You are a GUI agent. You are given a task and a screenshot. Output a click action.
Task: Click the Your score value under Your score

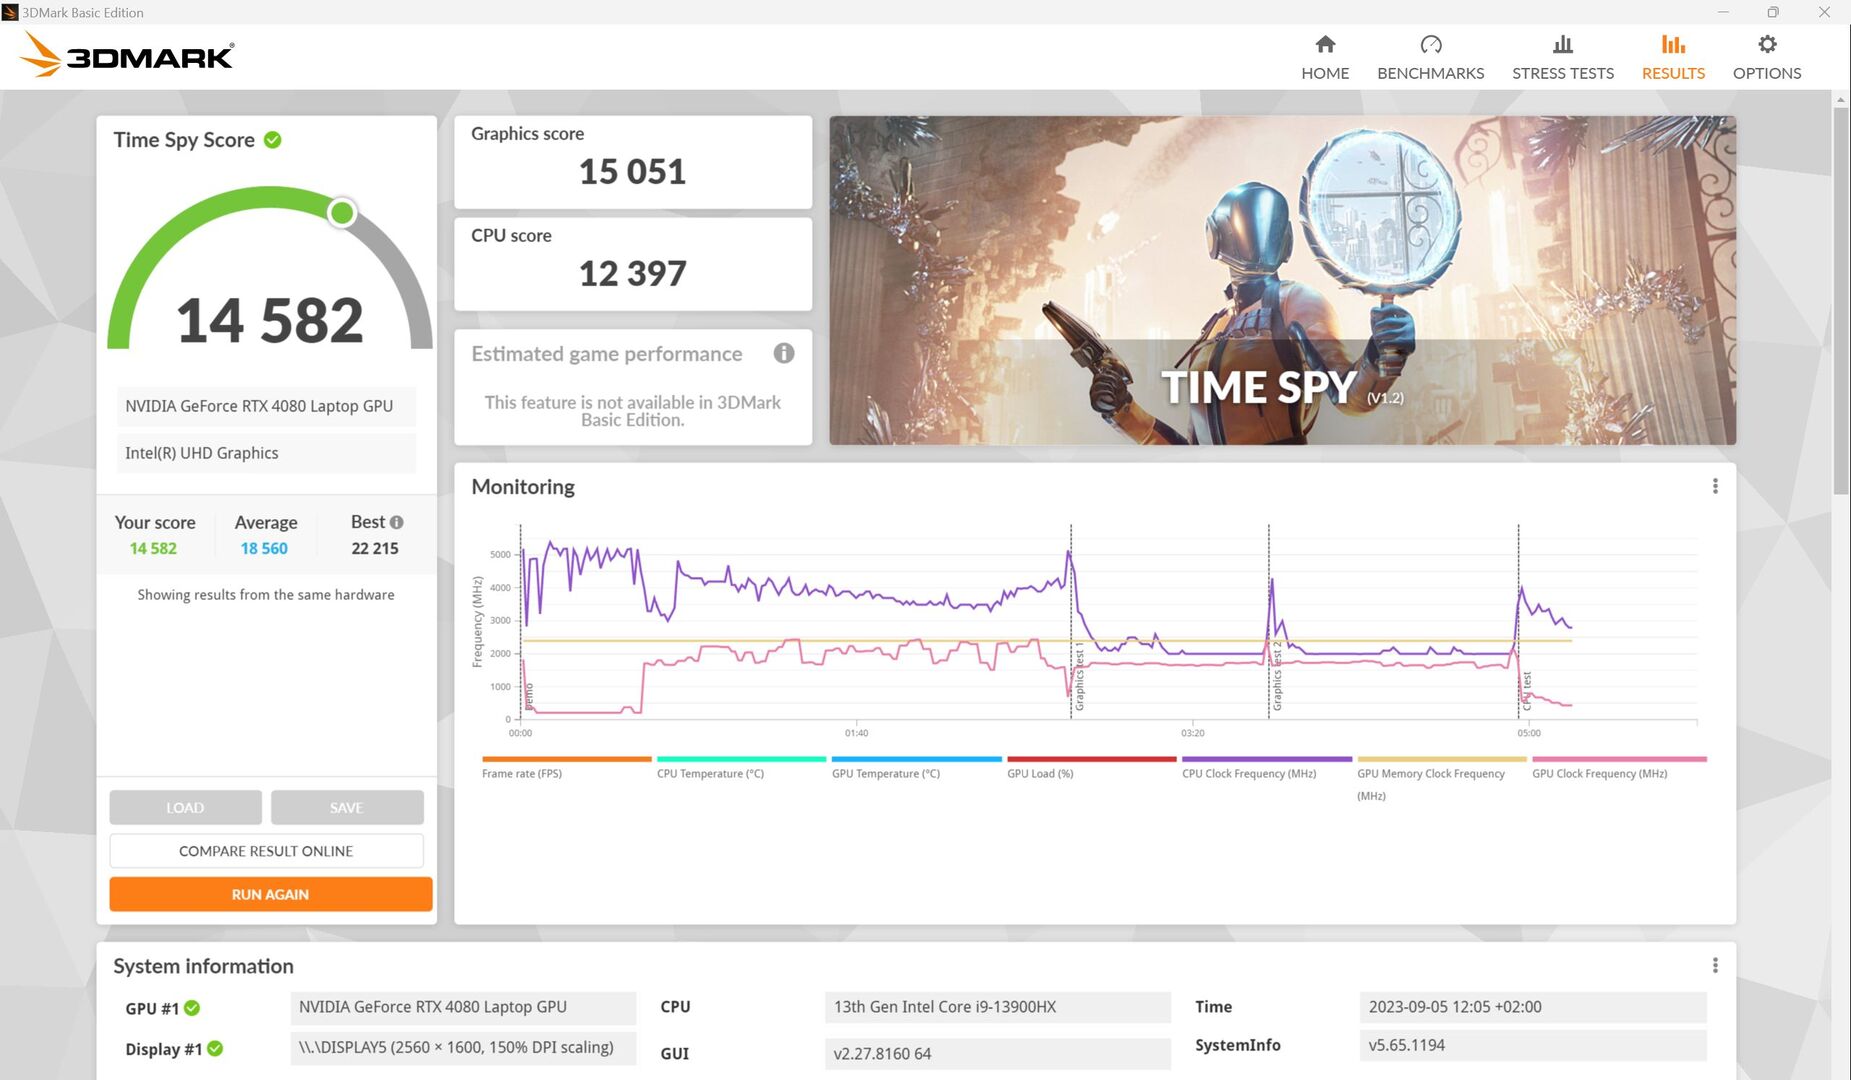point(153,548)
